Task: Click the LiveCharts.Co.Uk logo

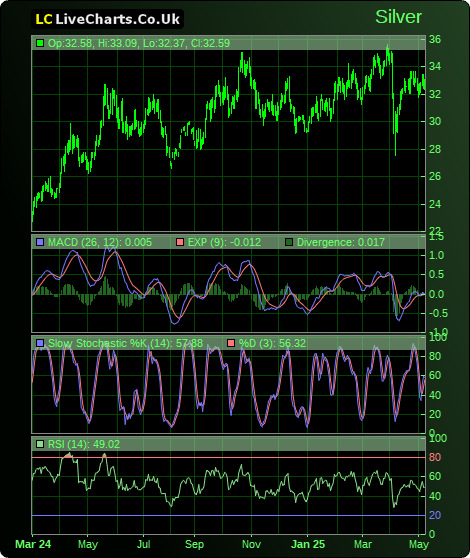Action: pos(107,19)
